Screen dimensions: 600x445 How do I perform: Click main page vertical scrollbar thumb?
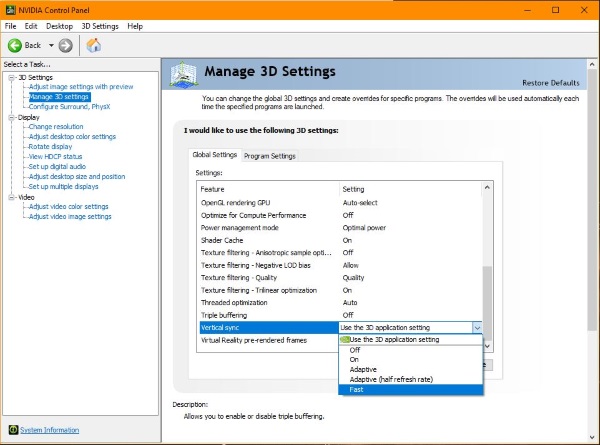pyautogui.click(x=592, y=199)
